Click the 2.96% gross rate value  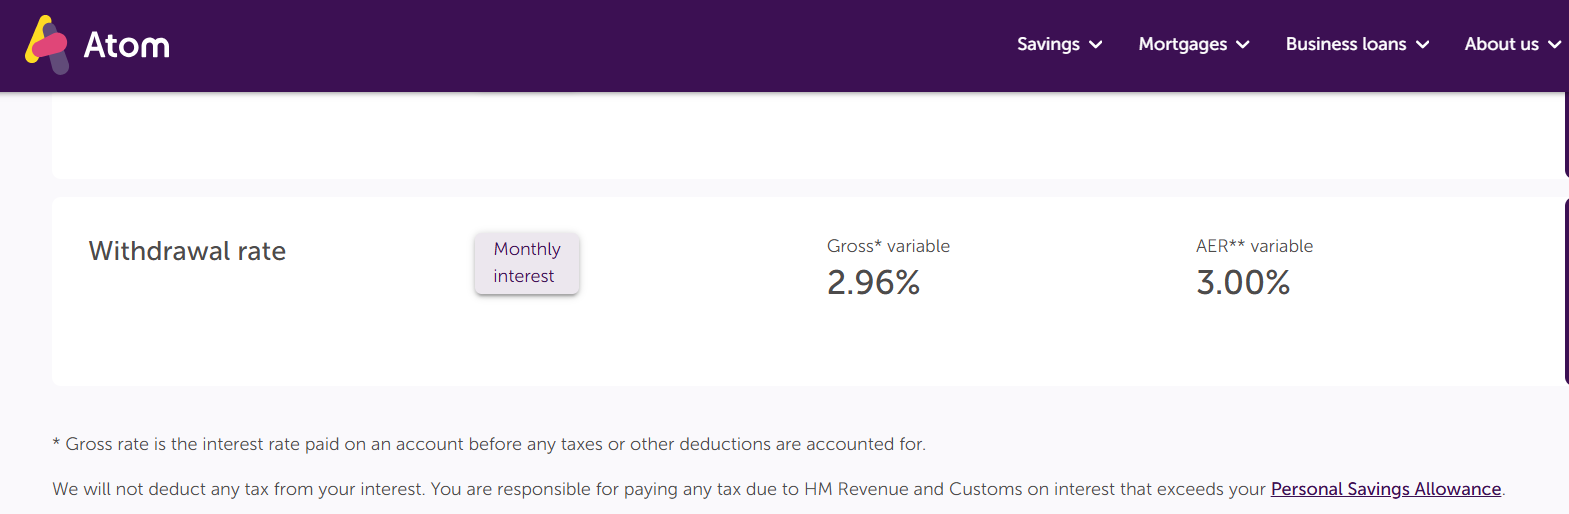873,283
